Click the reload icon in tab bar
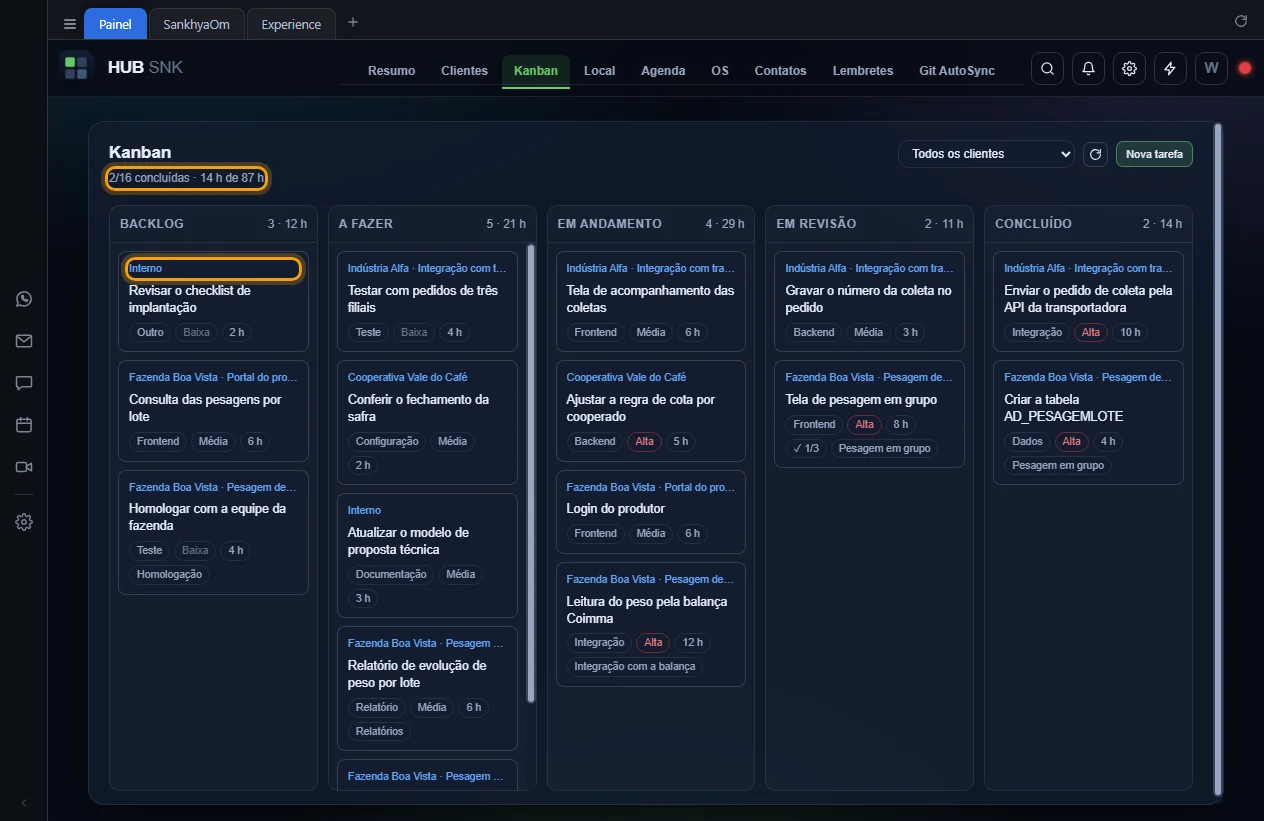The height and width of the screenshot is (821, 1264). click(x=1241, y=21)
